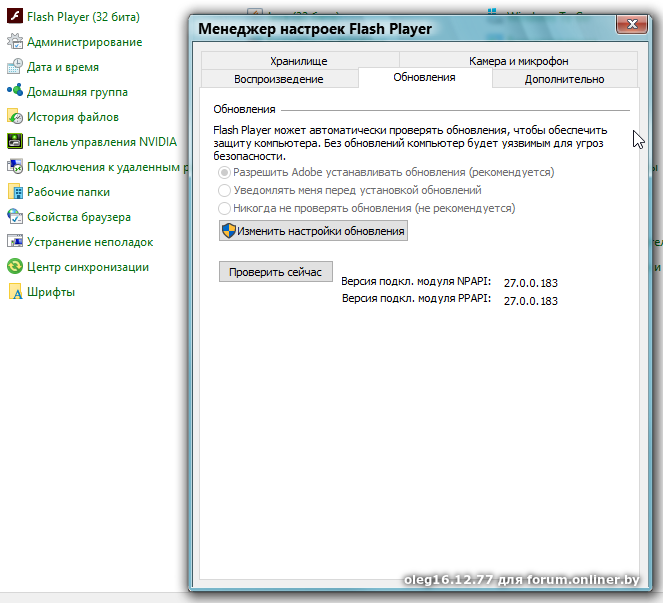Switch to the Воспроизведение tab

[x=279, y=79]
